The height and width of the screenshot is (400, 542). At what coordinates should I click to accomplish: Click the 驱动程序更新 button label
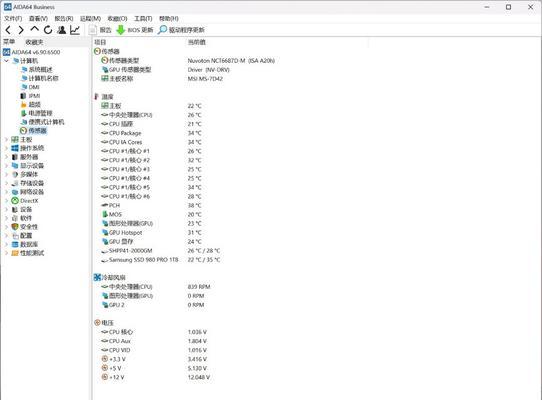point(187,30)
